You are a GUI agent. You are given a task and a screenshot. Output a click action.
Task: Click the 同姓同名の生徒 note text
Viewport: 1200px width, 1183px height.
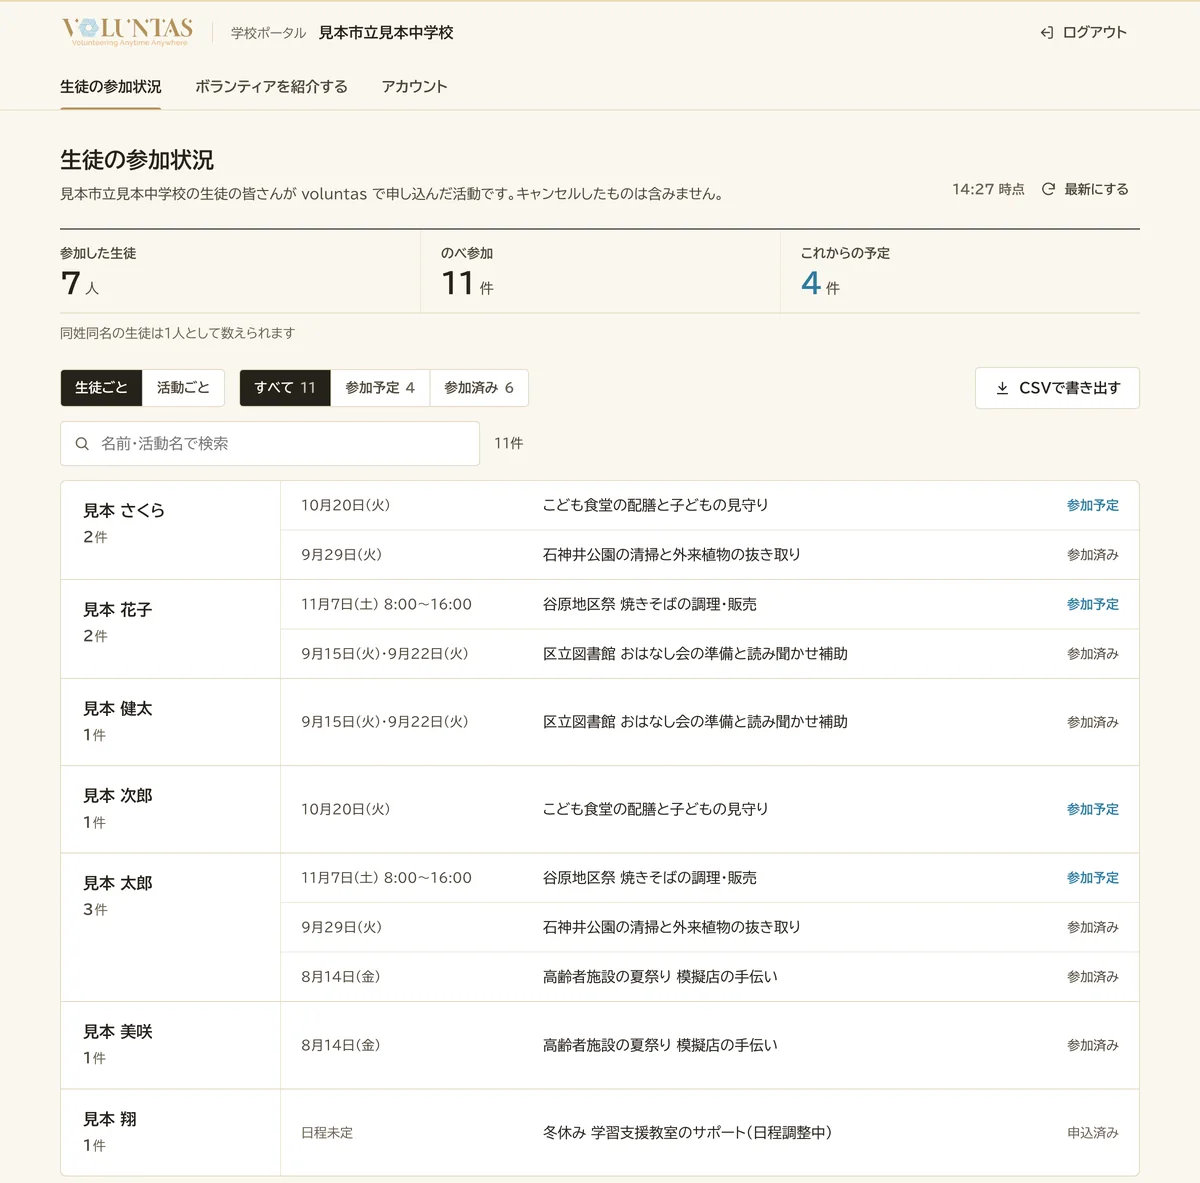[177, 333]
